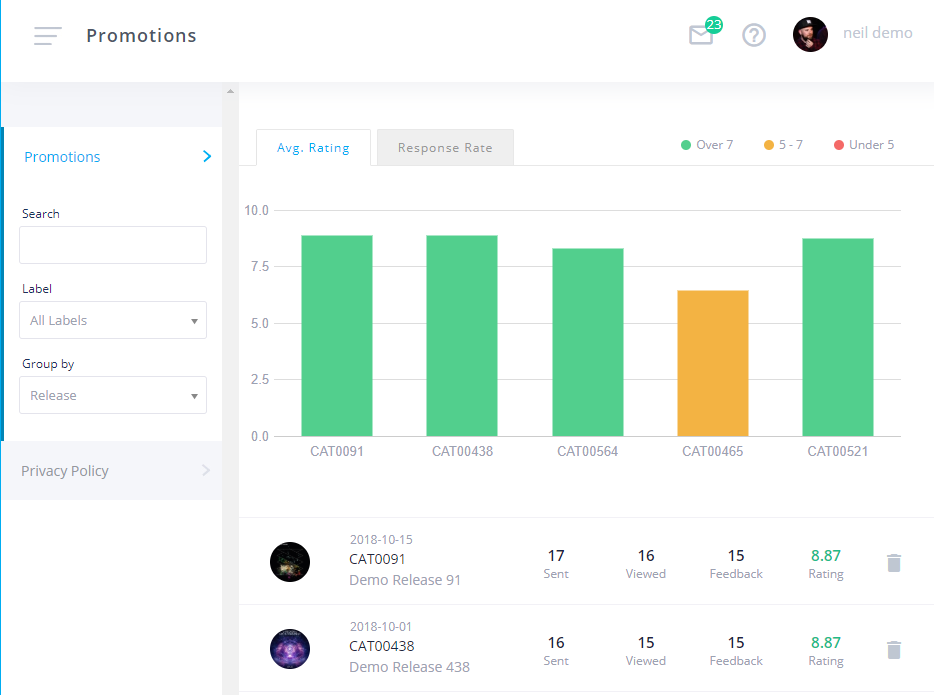
Task: Open the Group by Release dropdown
Action: click(x=113, y=395)
